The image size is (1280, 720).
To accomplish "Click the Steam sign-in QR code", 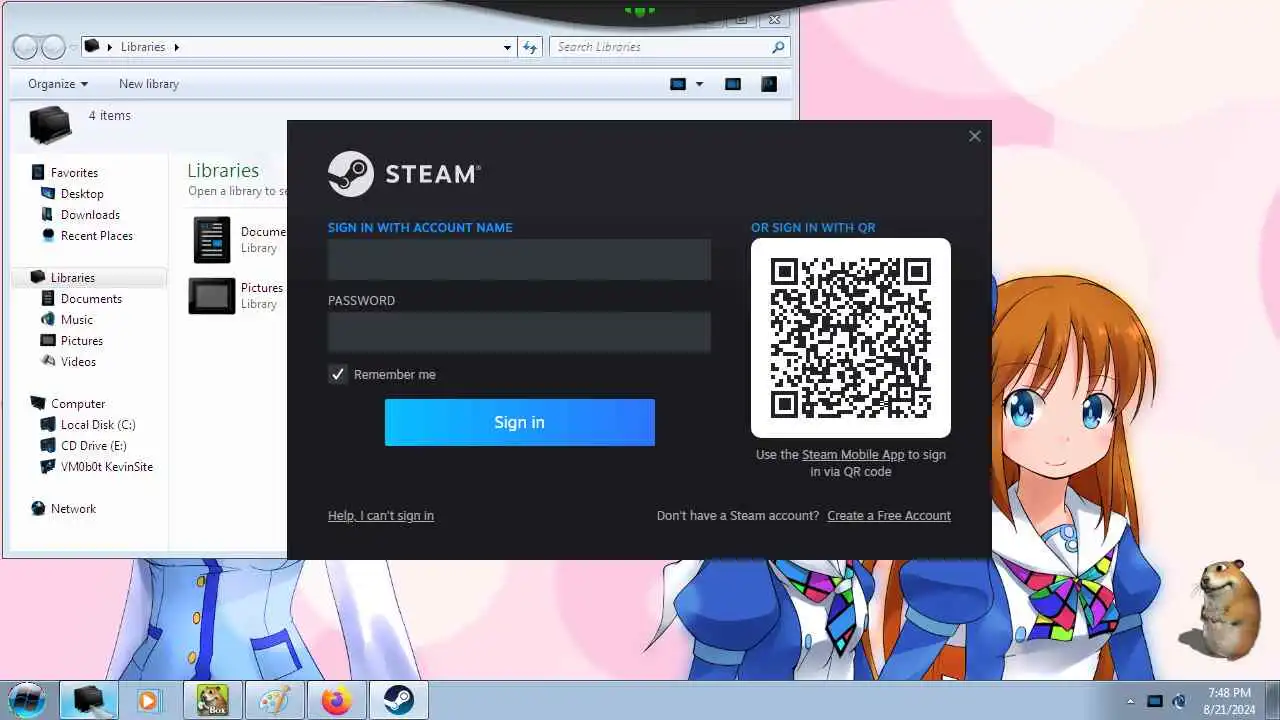I will click(x=851, y=337).
